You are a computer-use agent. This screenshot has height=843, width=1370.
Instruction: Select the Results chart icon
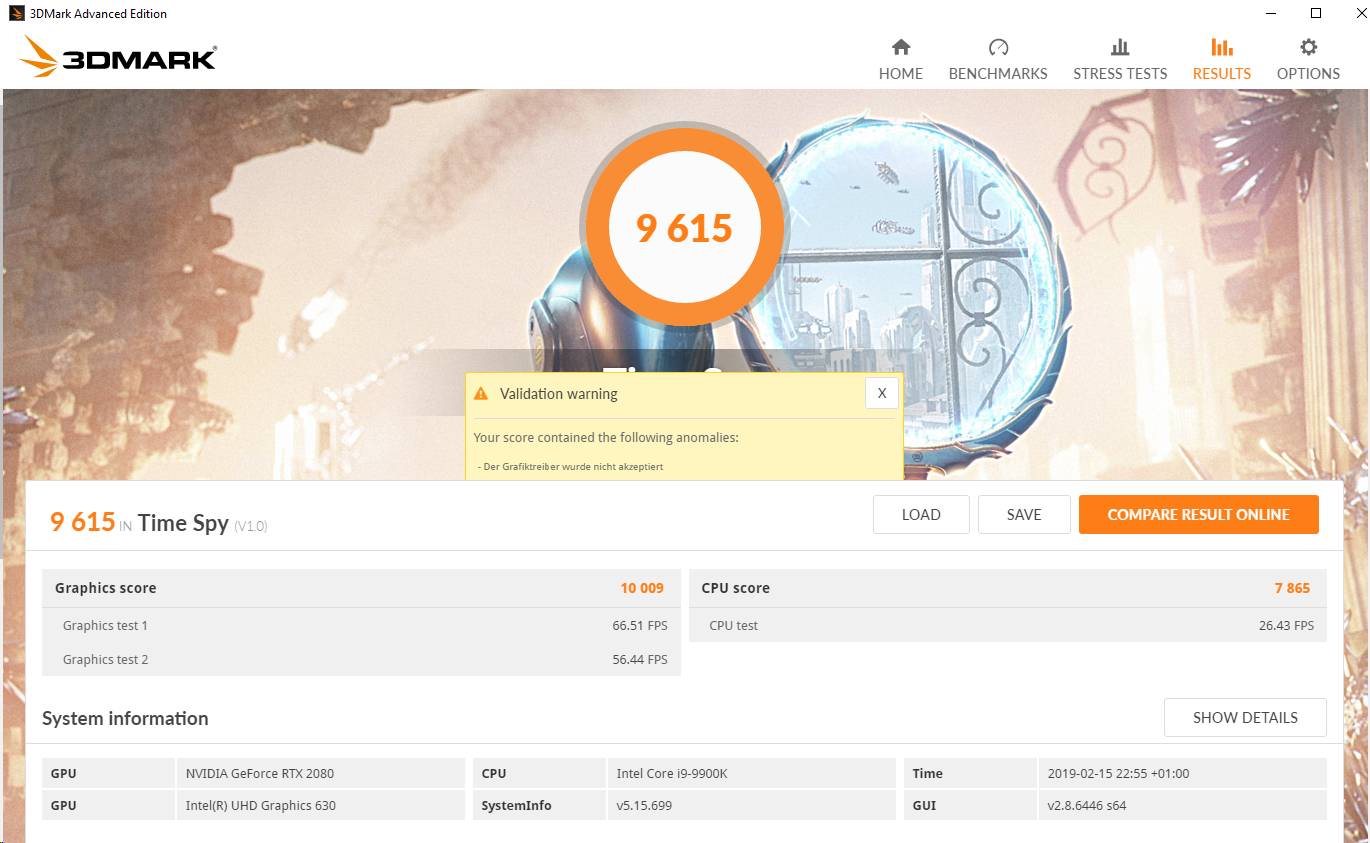coord(1221,47)
